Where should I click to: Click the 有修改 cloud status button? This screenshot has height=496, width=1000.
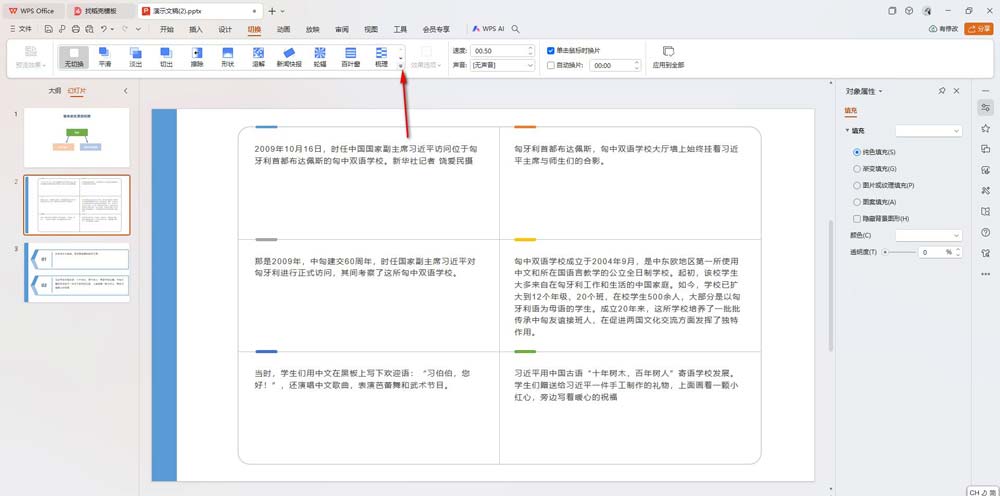(943, 29)
